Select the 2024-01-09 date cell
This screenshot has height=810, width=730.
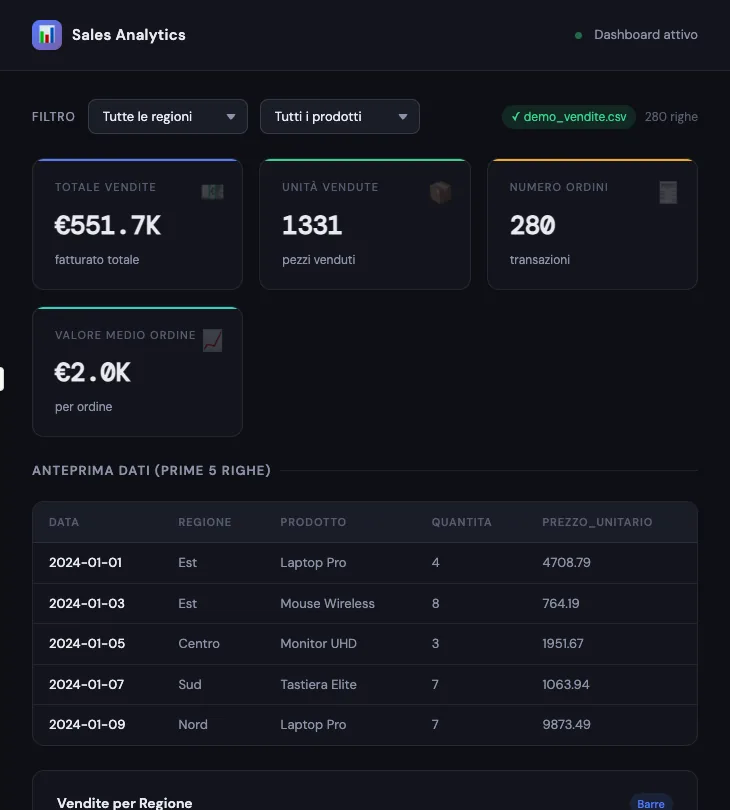87,725
